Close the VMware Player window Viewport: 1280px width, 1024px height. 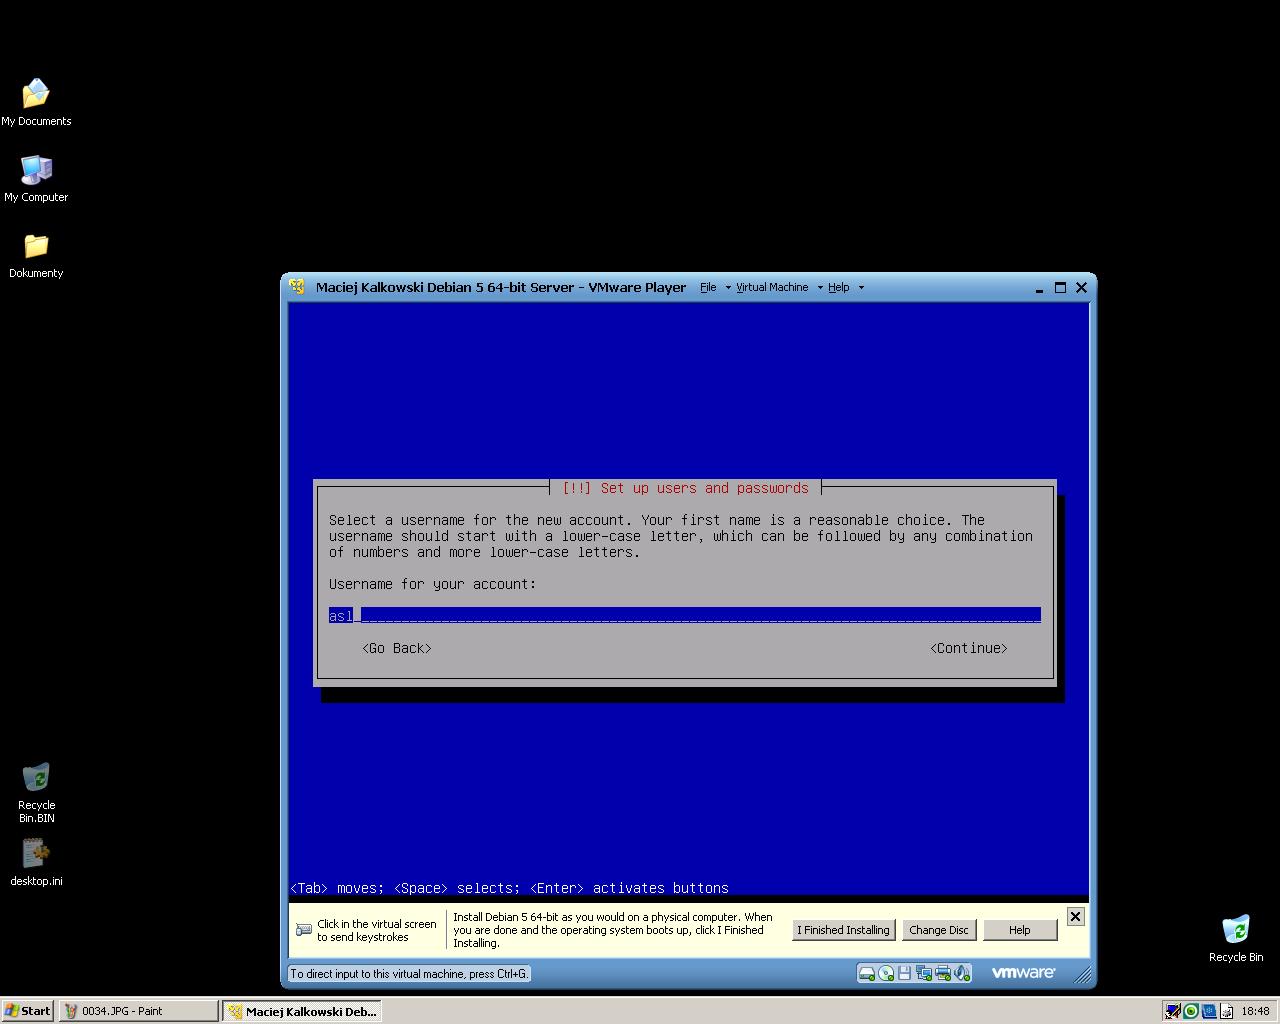click(x=1081, y=287)
